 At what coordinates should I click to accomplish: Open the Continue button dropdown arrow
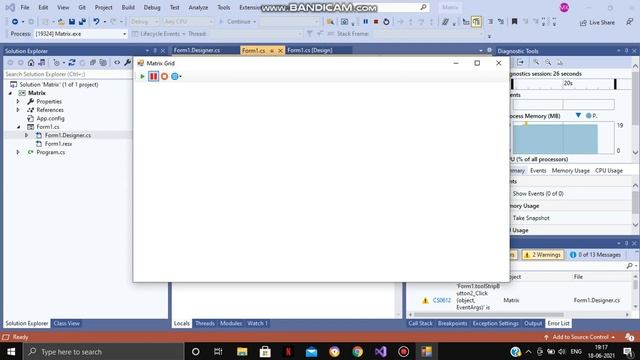pyautogui.click(x=254, y=22)
